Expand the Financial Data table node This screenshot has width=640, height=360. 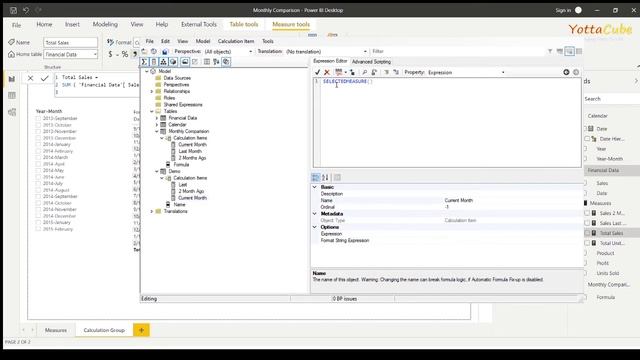[x=157, y=118]
